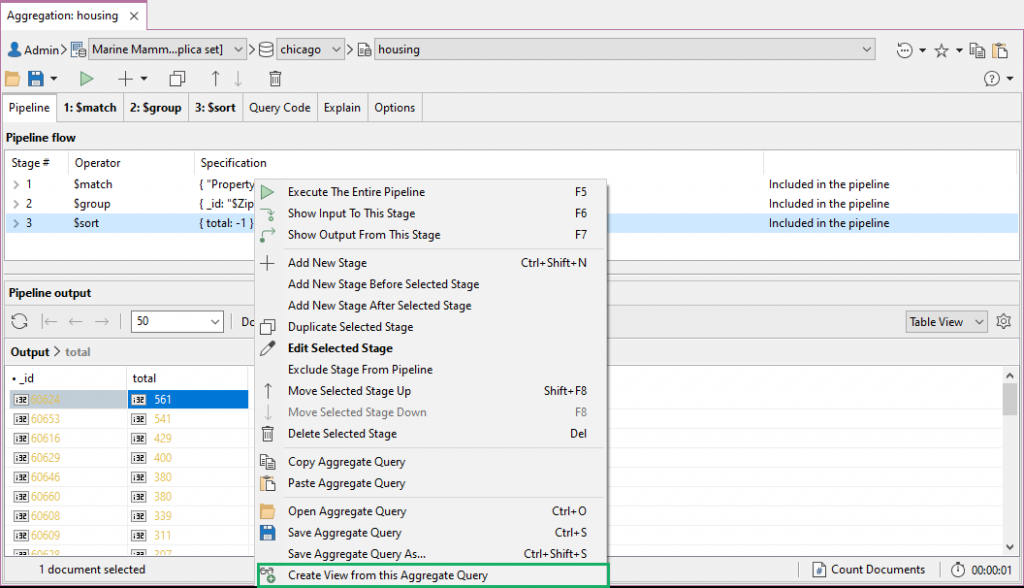Choose Execute The Entire Pipeline
Viewport: 1024px width, 588px height.
coord(432,192)
